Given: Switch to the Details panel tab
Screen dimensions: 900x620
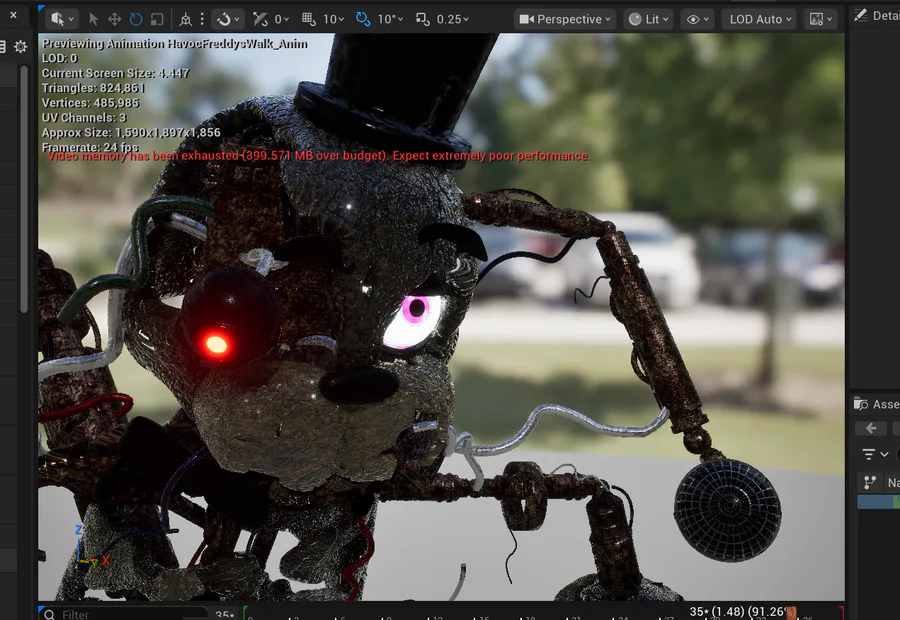Looking at the screenshot, I should pos(875,16).
